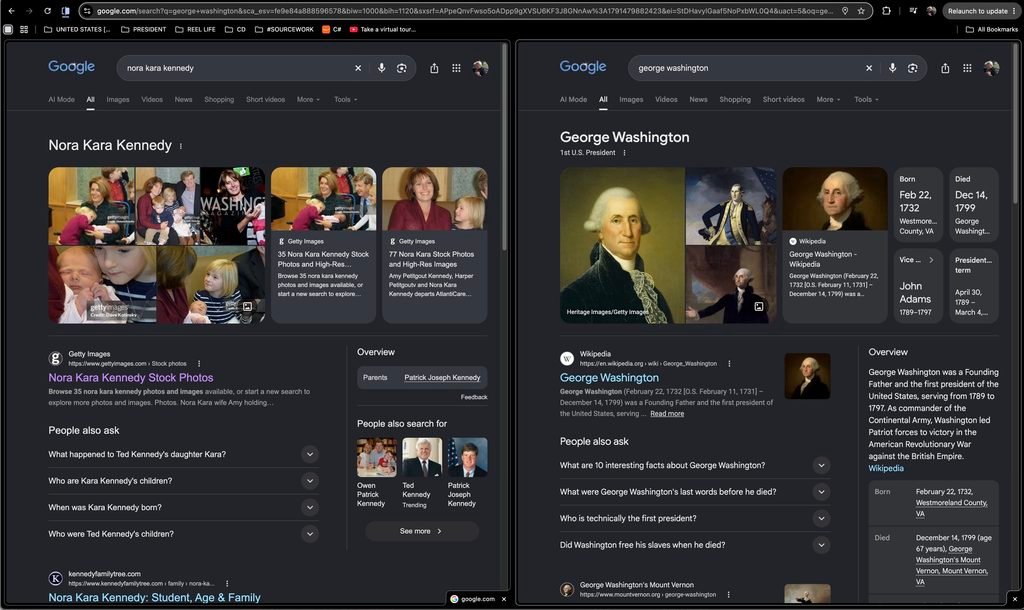Click the share icon beside the george washington search
This screenshot has height=610, width=1024.
[x=945, y=68]
